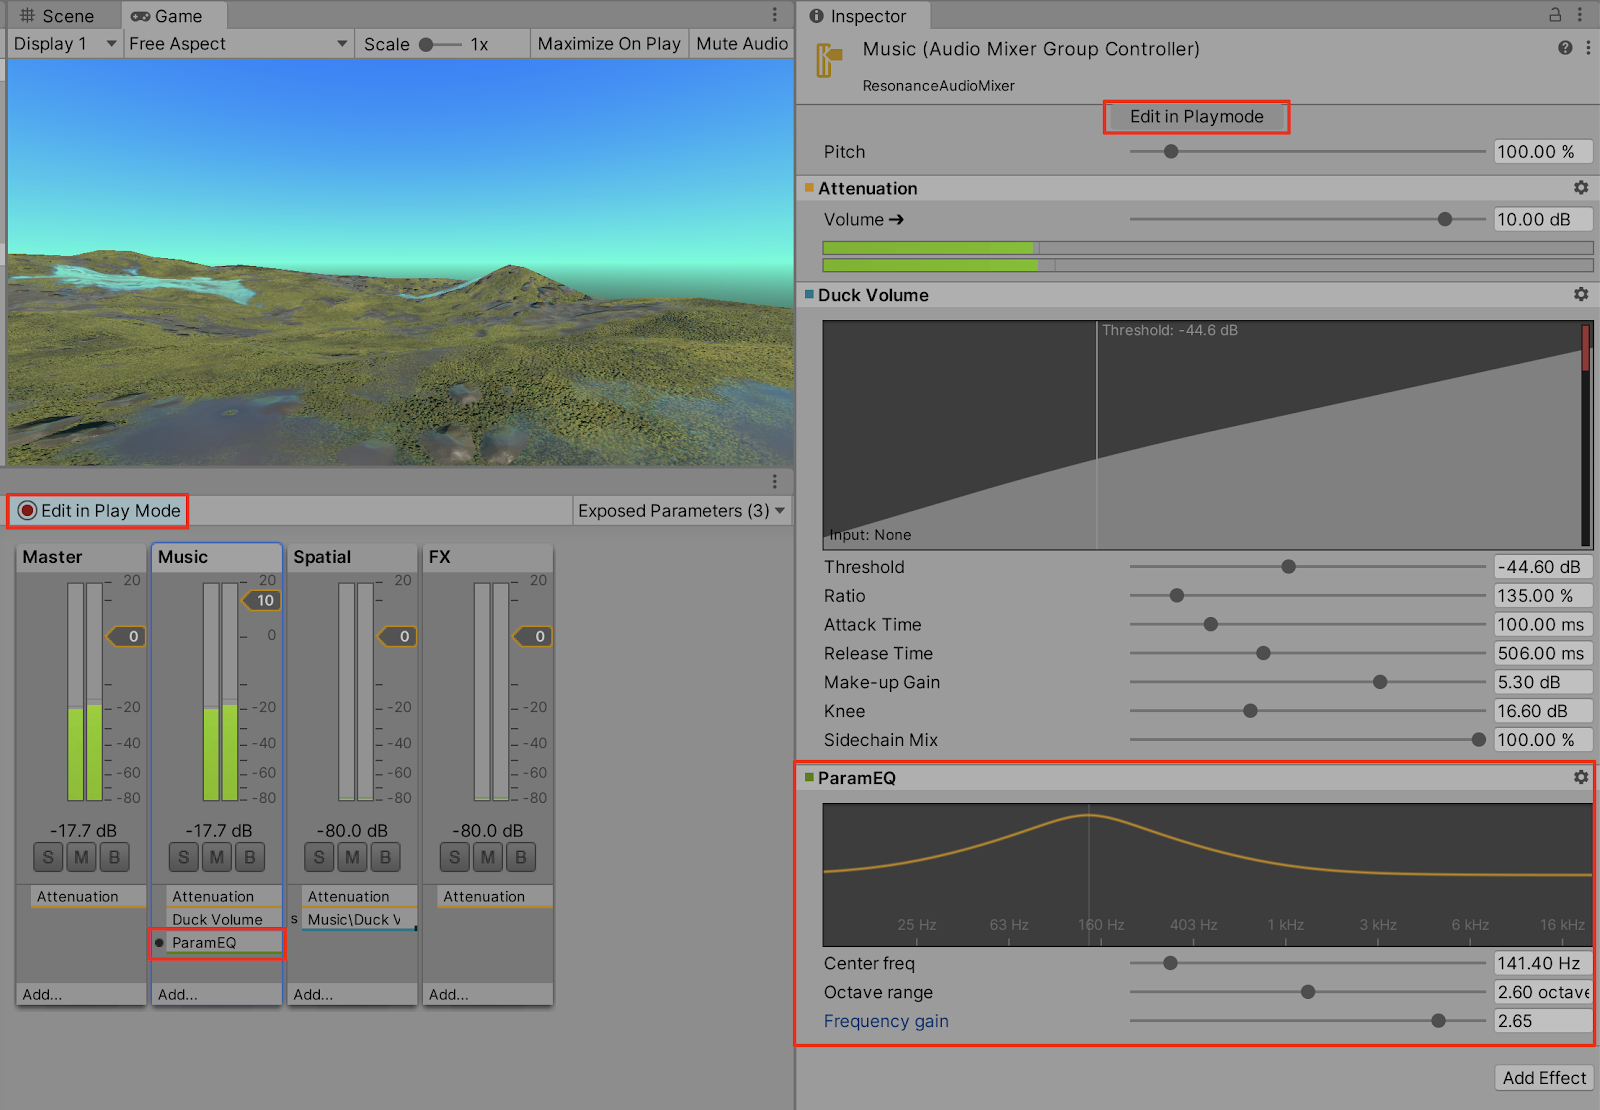Expand the Free Aspect dropdown
Image resolution: width=1600 pixels, height=1110 pixels.
coord(238,44)
